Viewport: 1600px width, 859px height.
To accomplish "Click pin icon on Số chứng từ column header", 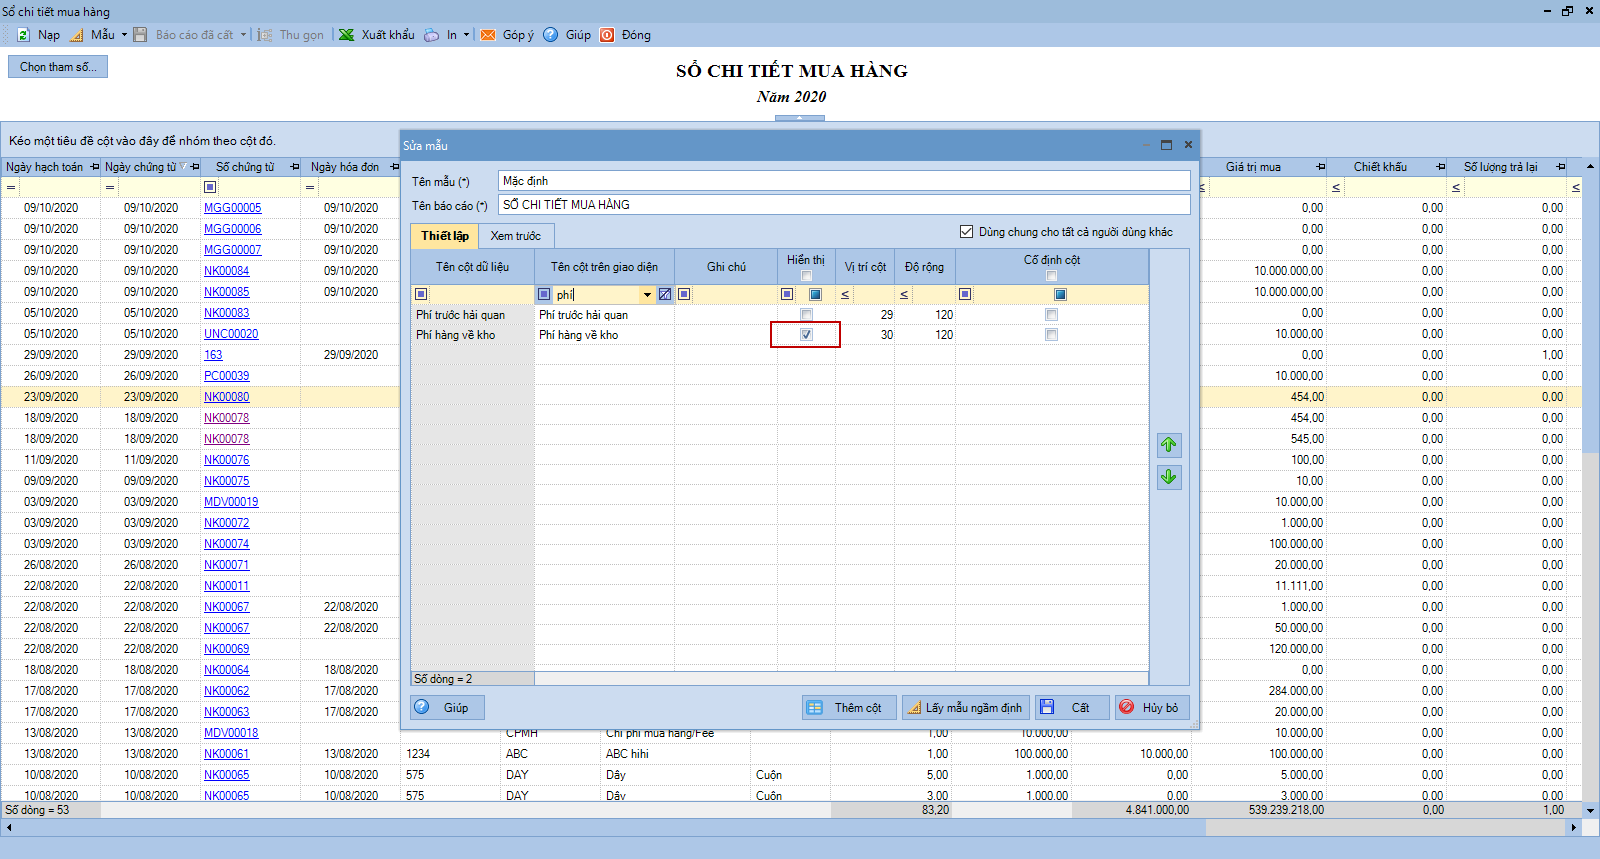I will point(295,167).
